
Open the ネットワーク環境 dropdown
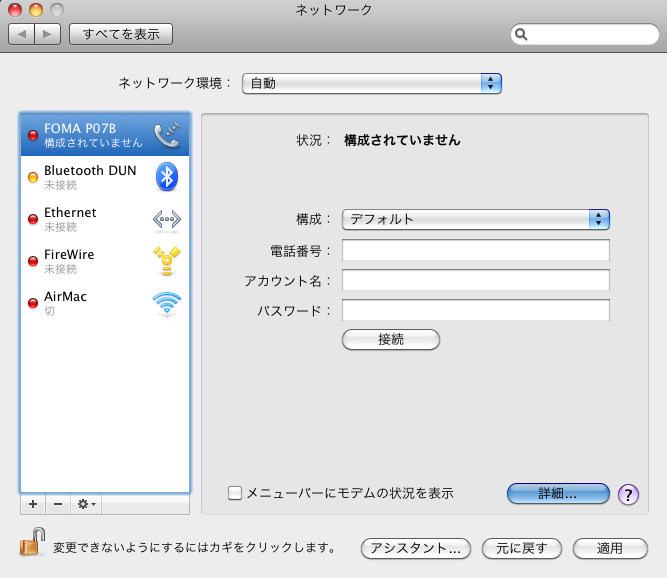pyautogui.click(x=371, y=83)
